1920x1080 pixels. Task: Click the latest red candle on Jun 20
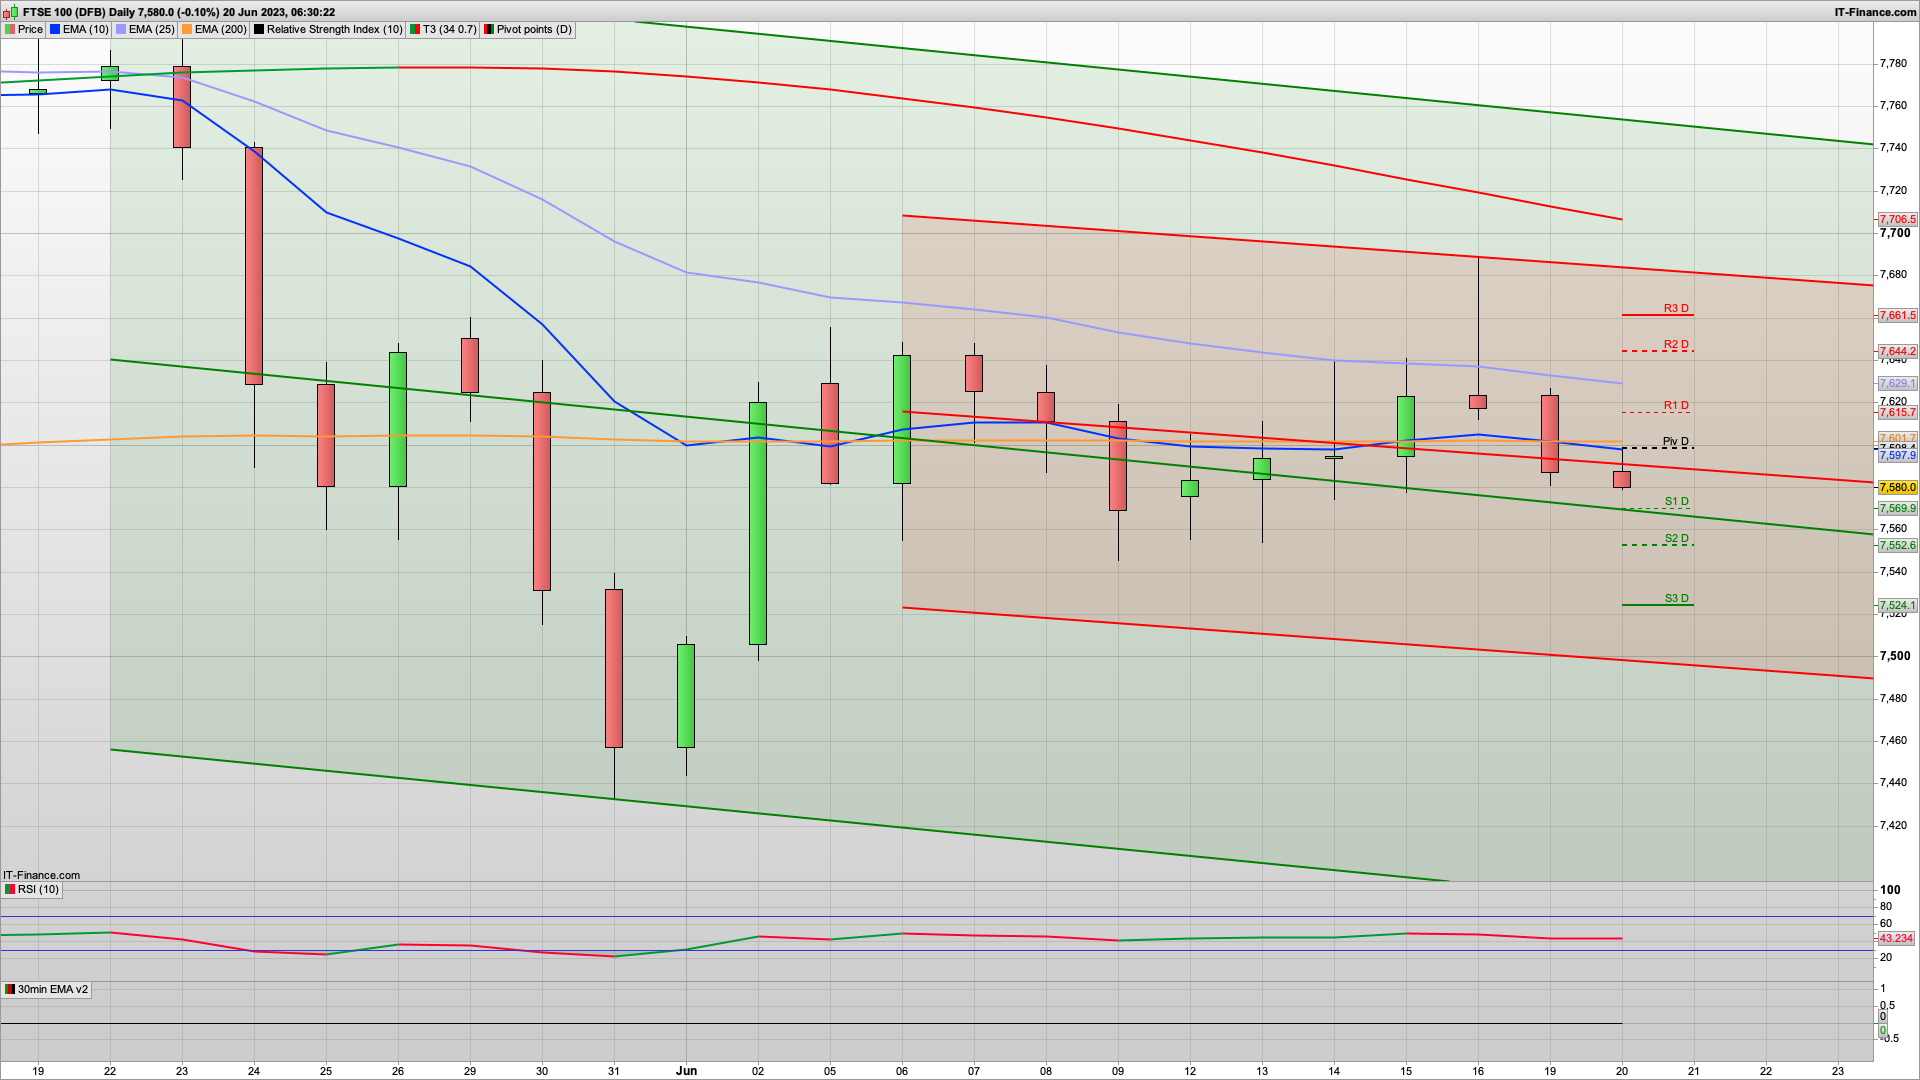pos(1622,479)
